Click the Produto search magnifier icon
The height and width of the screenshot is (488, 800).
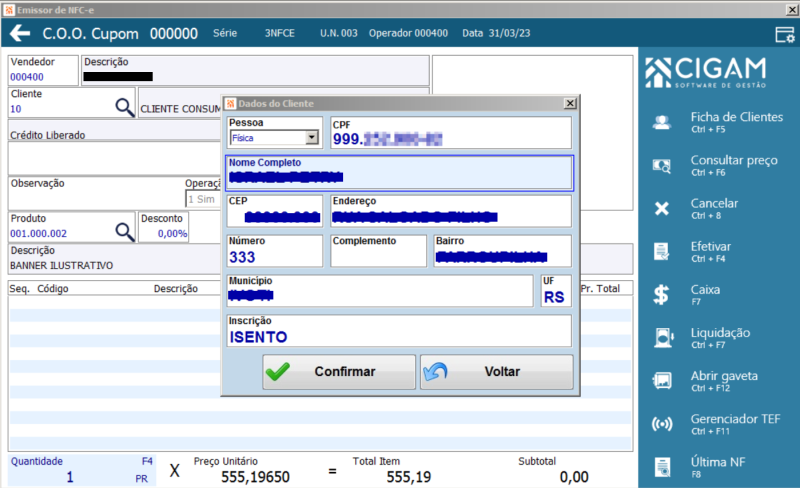tap(124, 231)
